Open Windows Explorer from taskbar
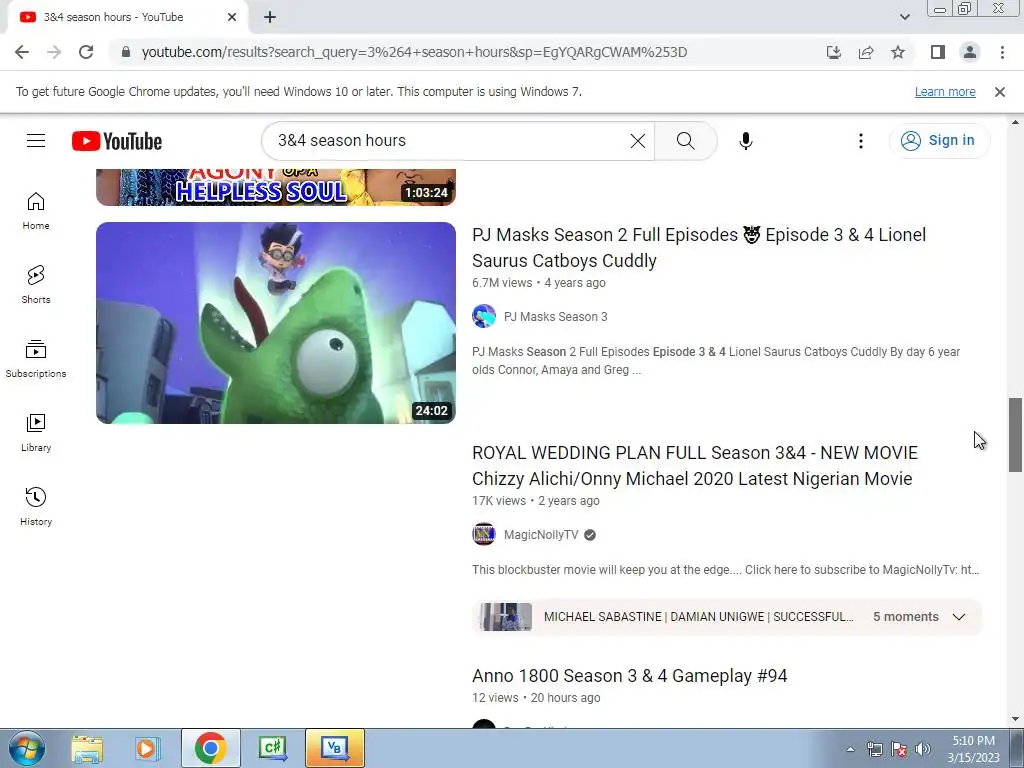The height and width of the screenshot is (768, 1024). (x=87, y=748)
